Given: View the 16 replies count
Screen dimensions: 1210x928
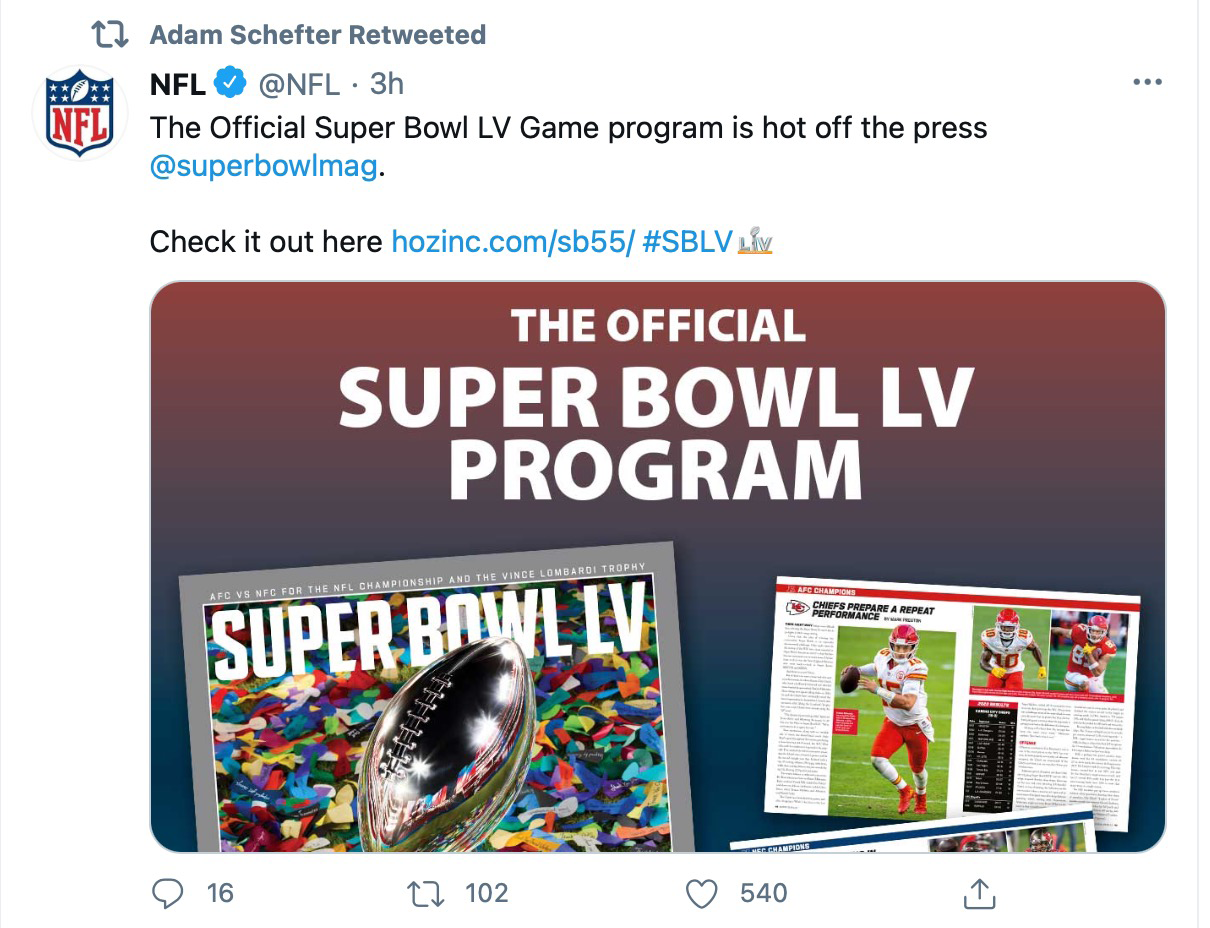Looking at the screenshot, I should 220,893.
